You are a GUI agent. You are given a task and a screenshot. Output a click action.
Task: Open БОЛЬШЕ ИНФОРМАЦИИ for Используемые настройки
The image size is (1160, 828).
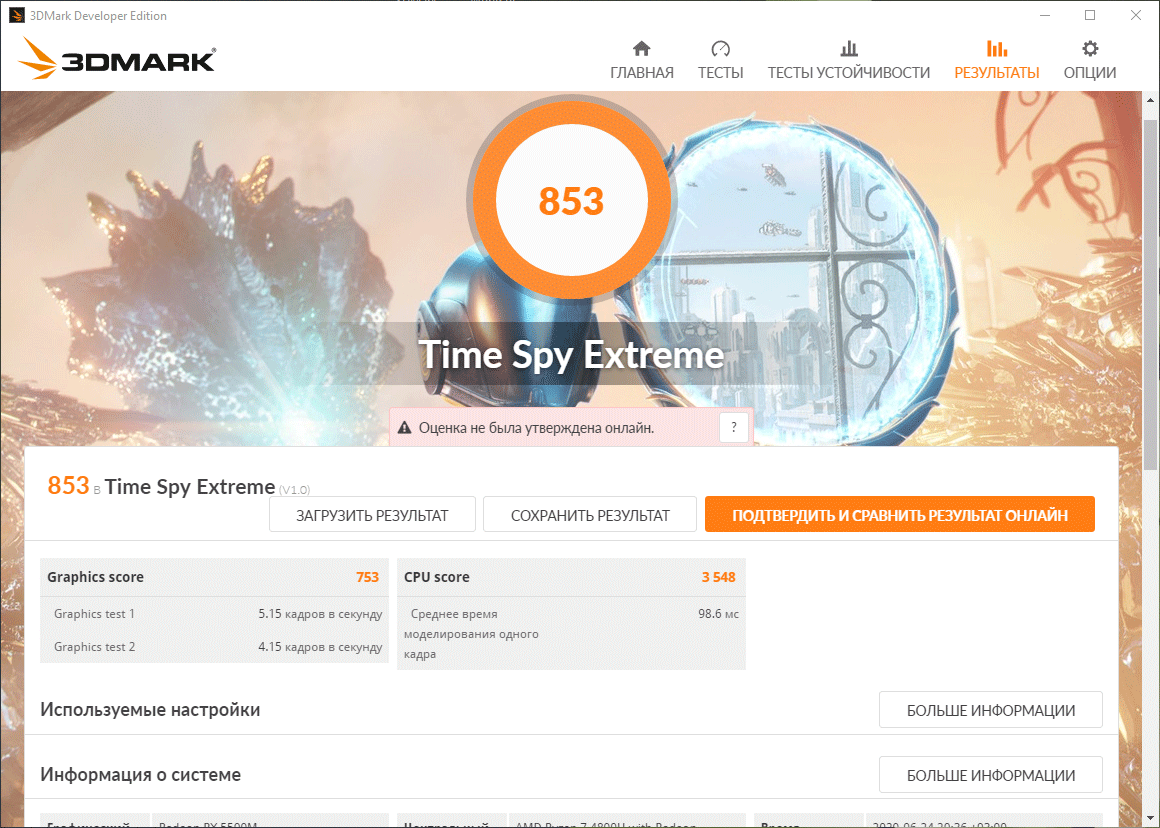991,710
